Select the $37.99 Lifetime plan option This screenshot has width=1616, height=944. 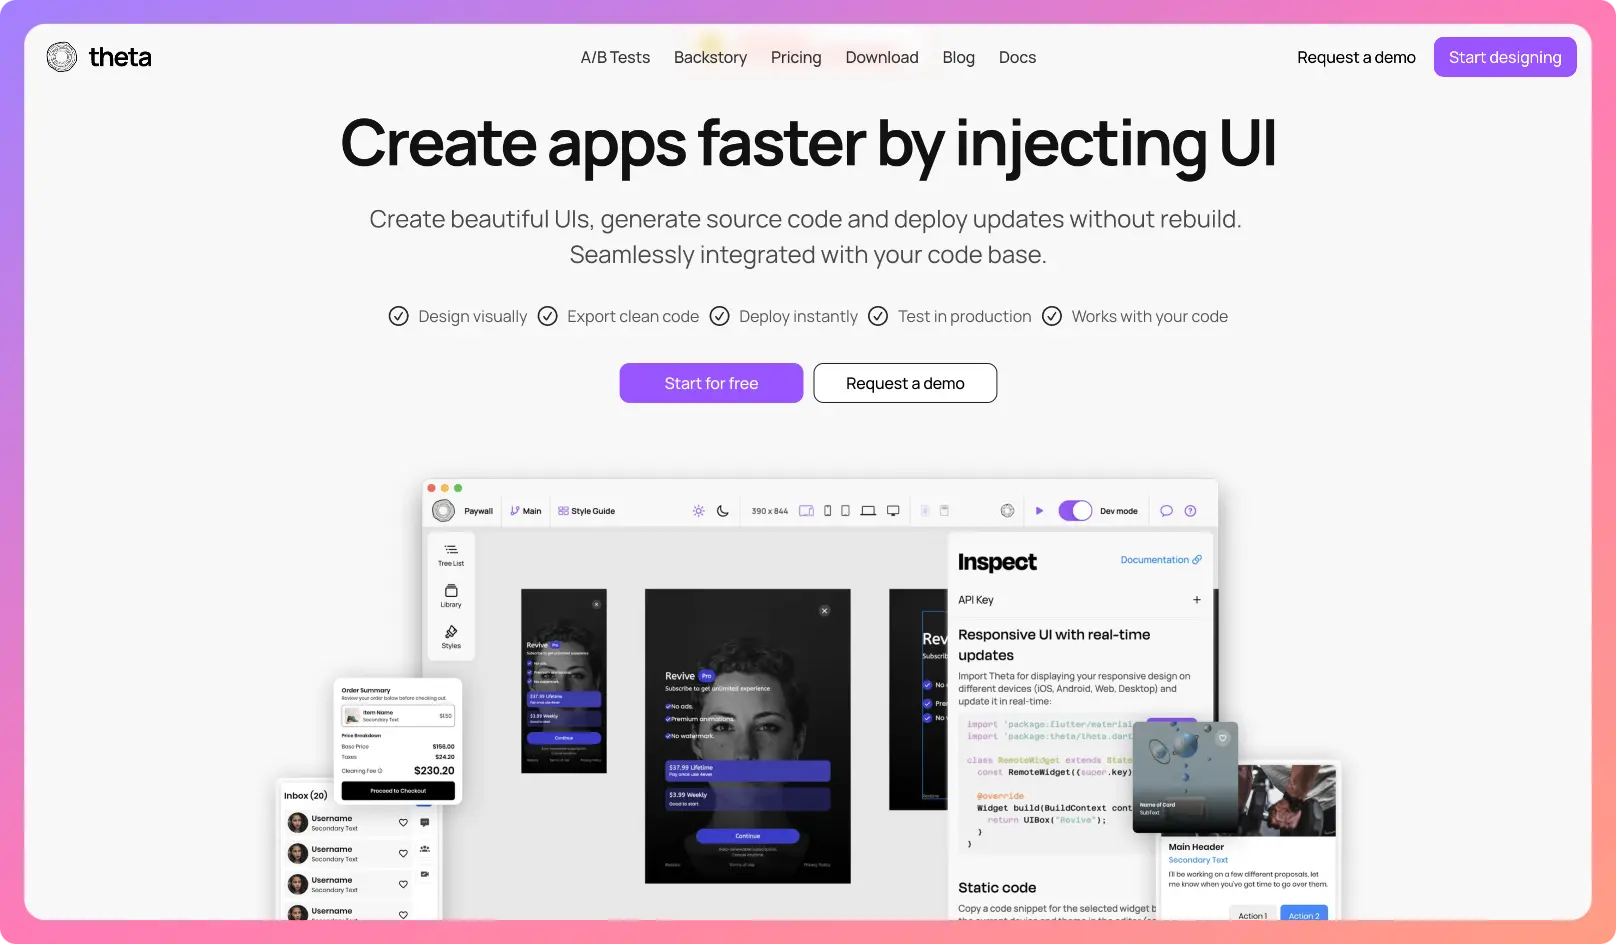747,771
